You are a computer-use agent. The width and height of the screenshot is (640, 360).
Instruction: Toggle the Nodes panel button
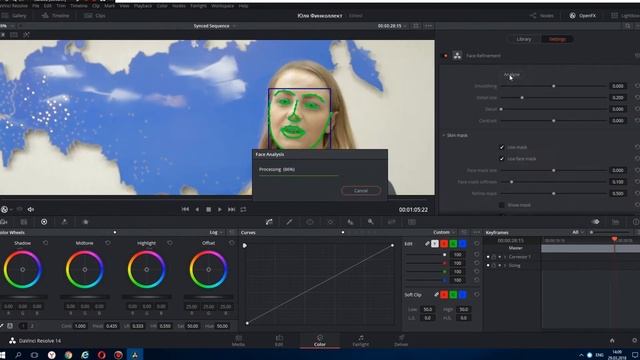542,16
